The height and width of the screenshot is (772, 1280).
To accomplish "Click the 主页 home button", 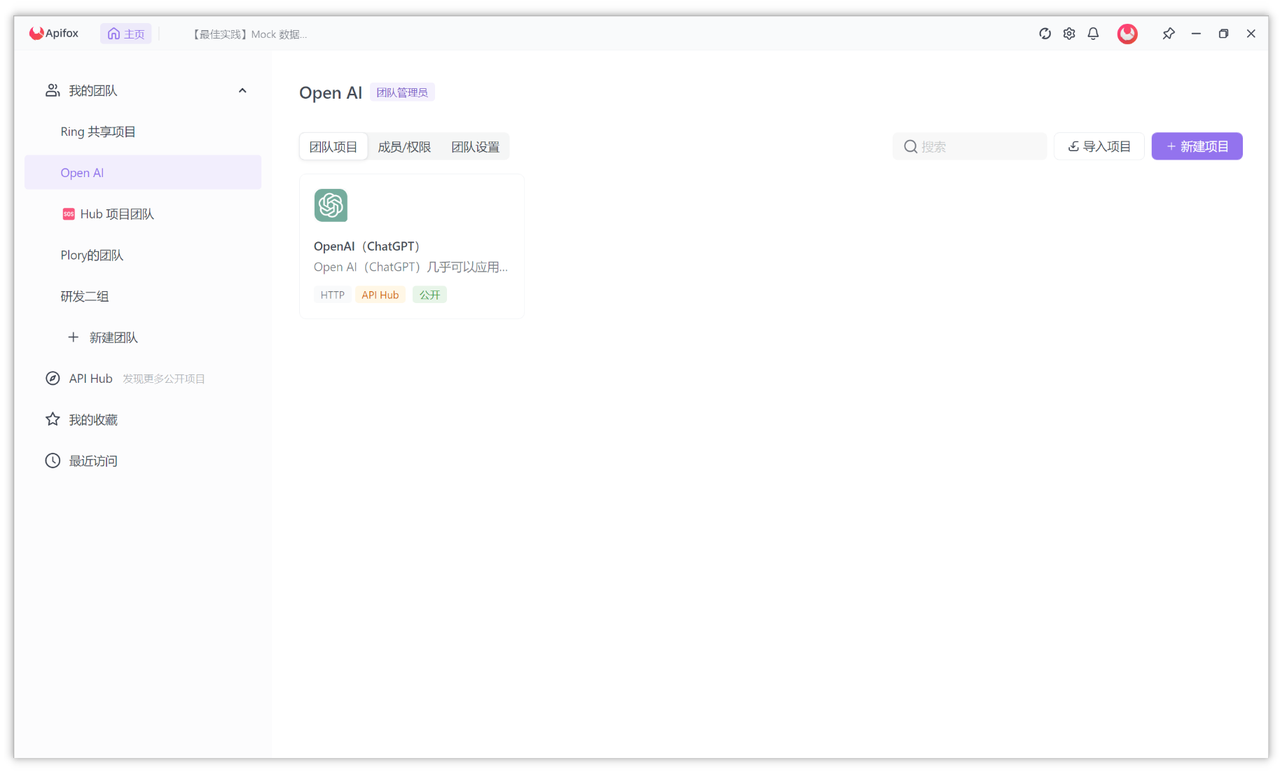I will pyautogui.click(x=126, y=33).
